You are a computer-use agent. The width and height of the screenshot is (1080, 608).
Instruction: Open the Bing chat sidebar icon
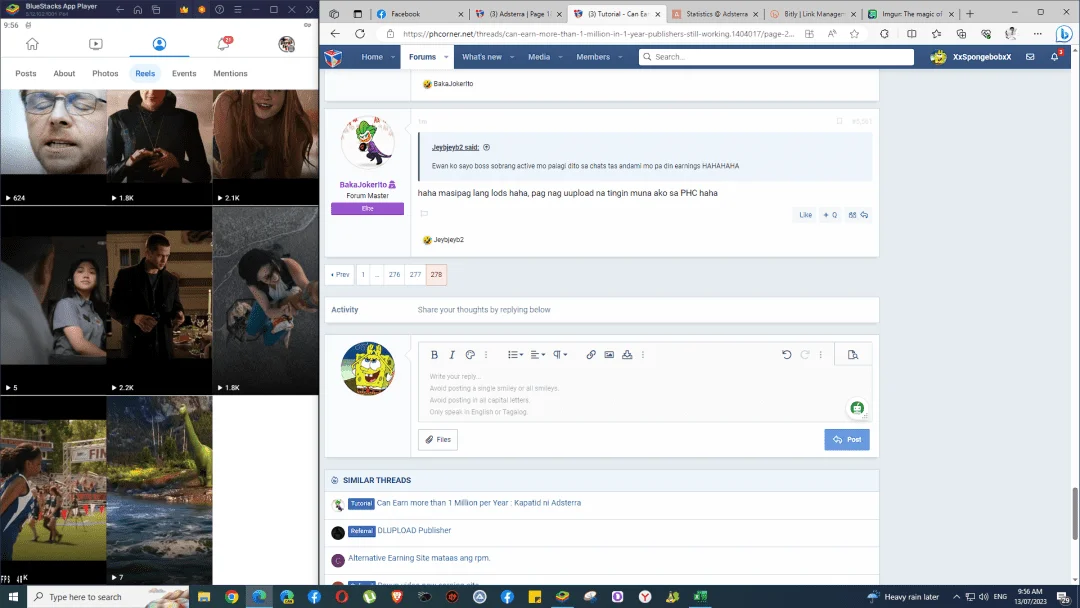[1064, 34]
